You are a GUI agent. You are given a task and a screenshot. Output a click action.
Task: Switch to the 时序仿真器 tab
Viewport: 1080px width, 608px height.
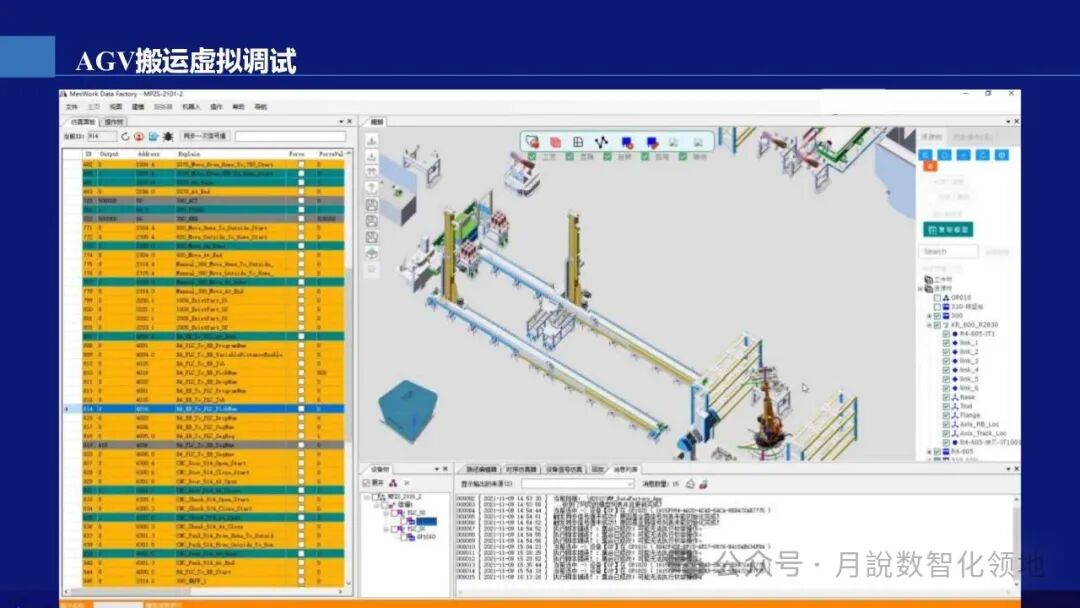coord(521,470)
